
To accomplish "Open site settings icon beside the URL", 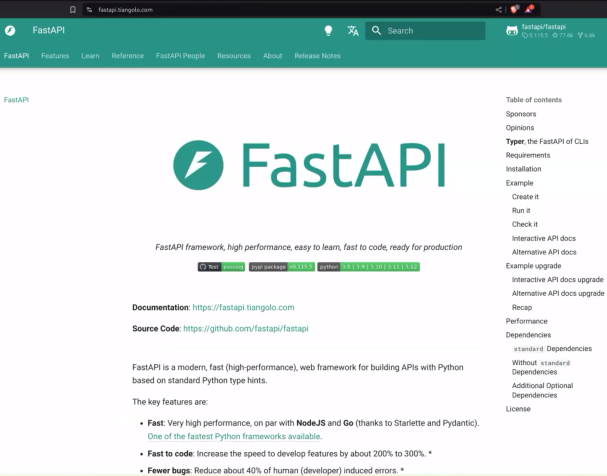I will [89, 10].
